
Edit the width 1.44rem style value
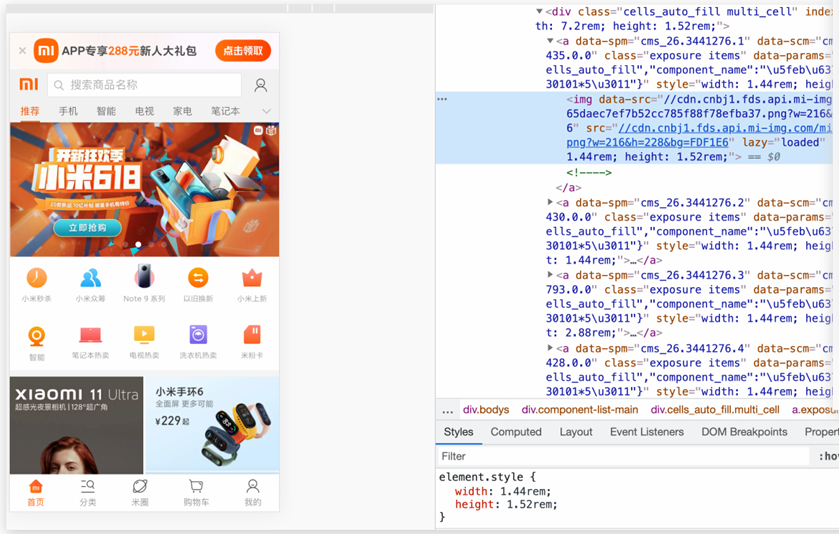[525, 491]
